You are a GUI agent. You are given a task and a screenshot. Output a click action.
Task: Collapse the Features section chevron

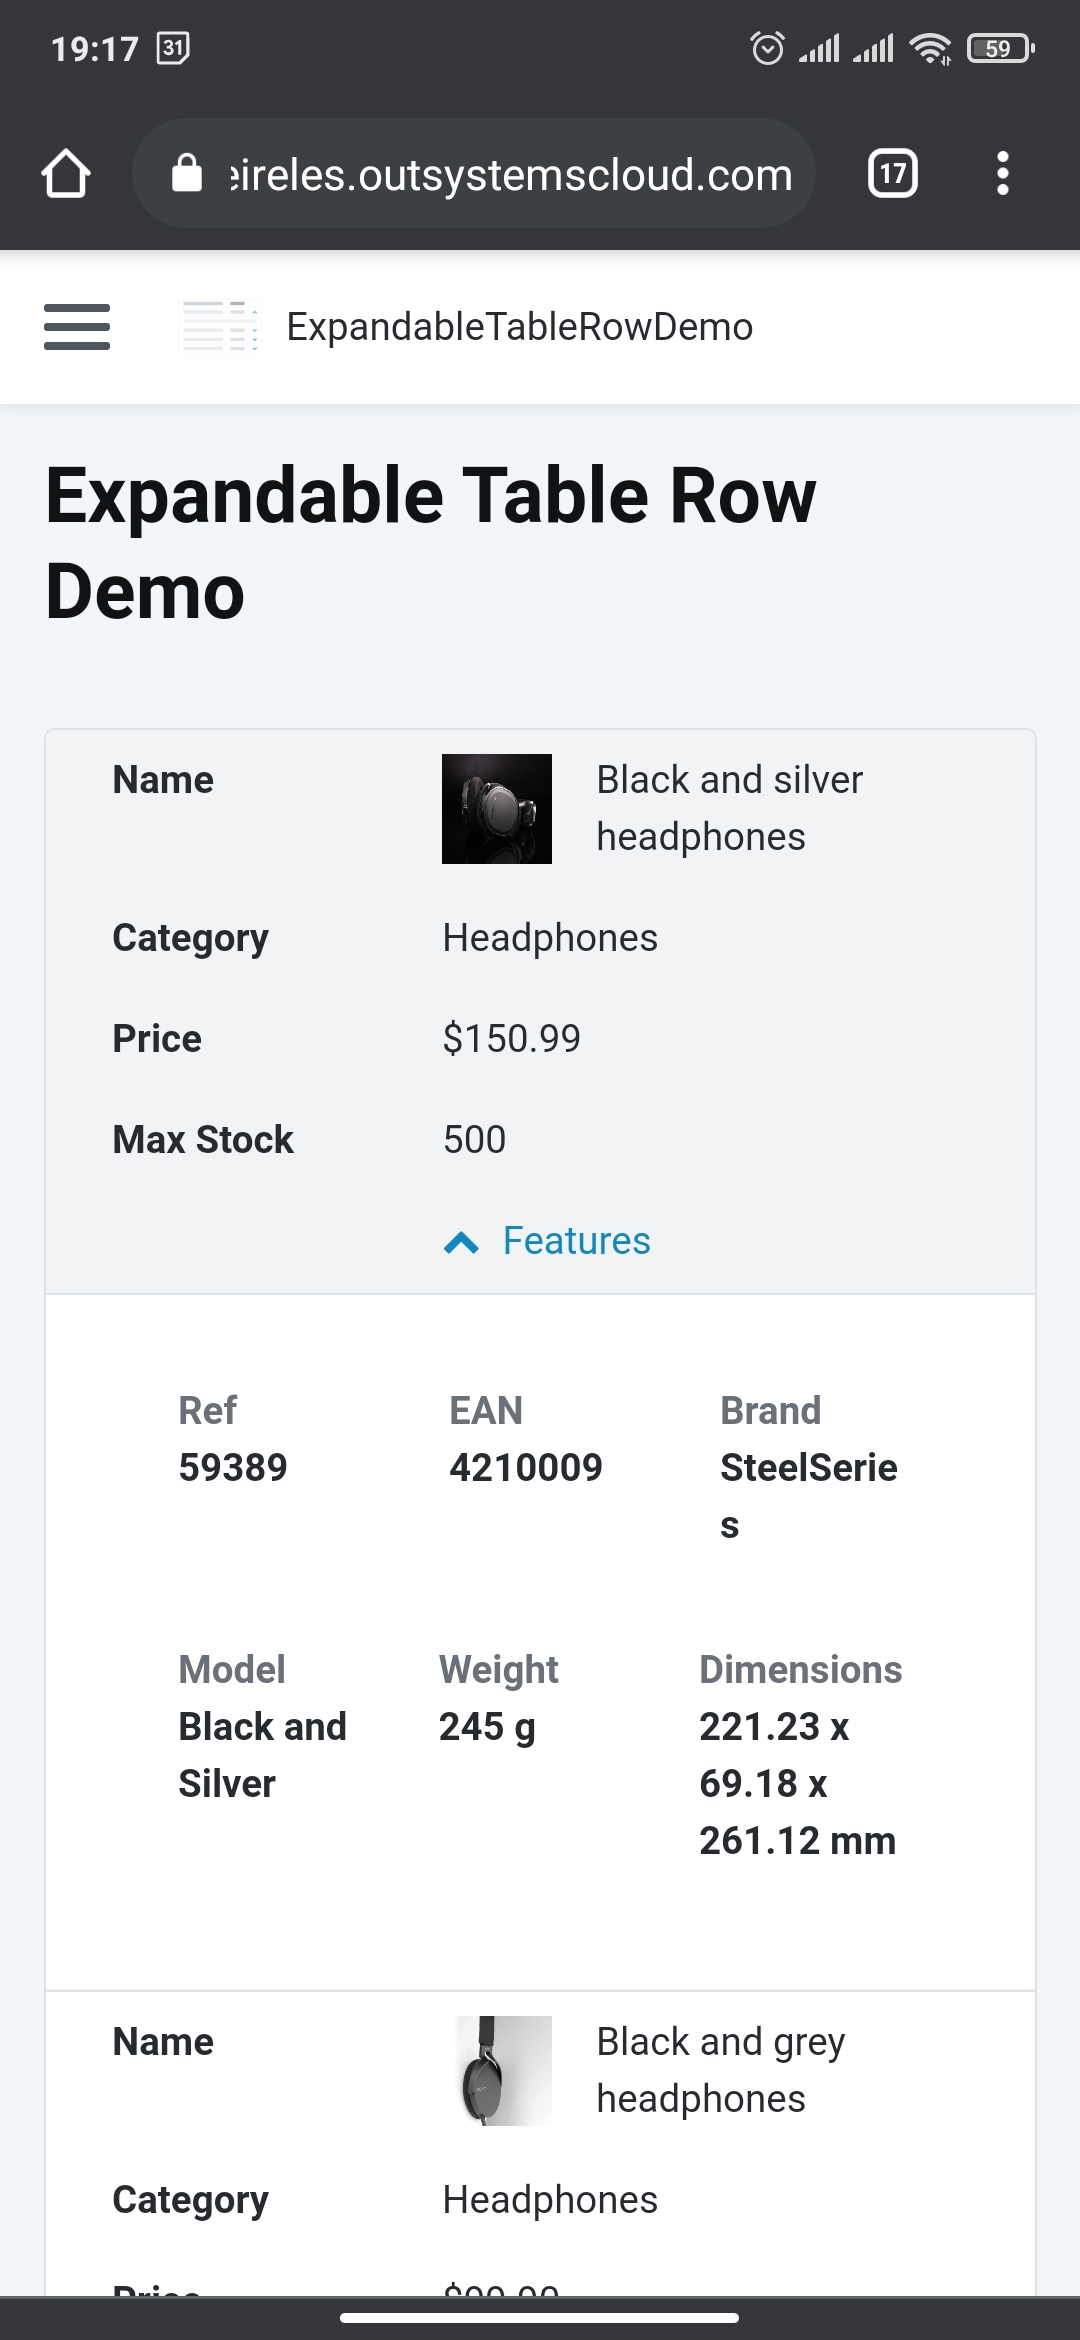pyautogui.click(x=461, y=1242)
